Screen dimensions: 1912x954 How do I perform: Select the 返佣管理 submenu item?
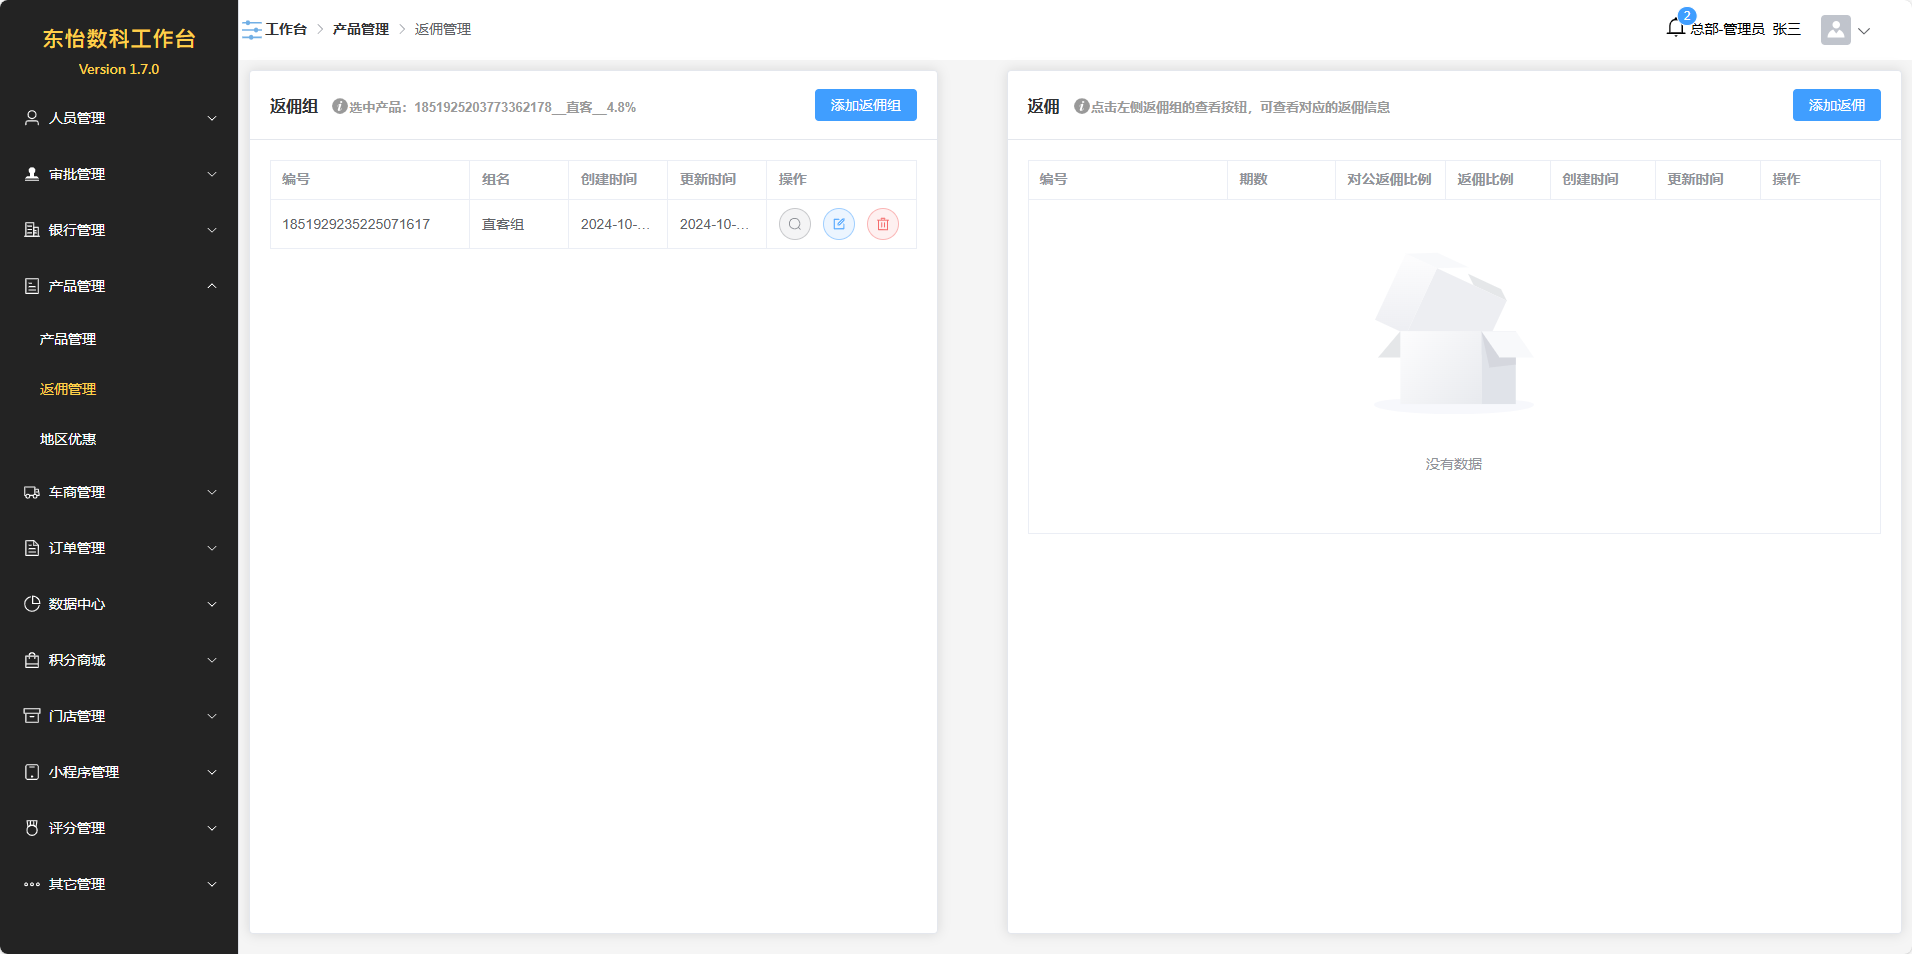(68, 389)
